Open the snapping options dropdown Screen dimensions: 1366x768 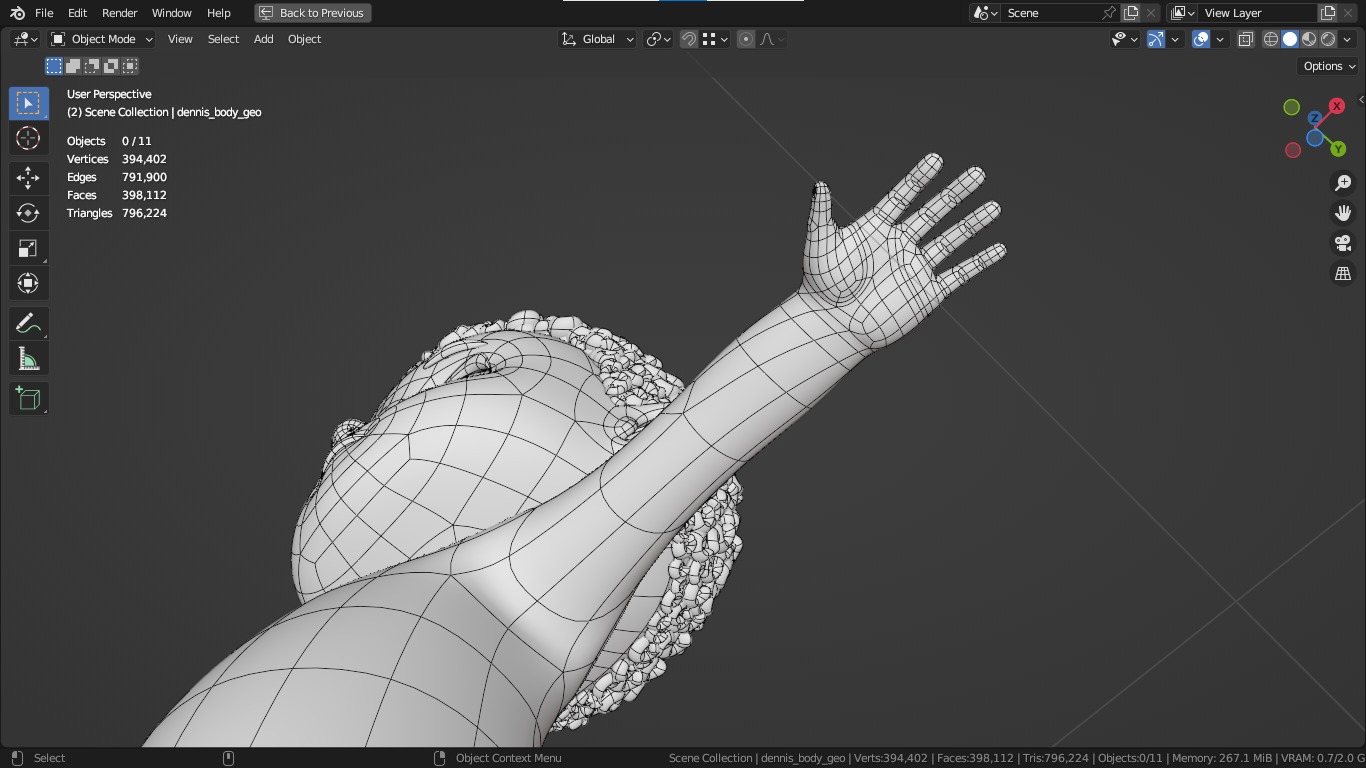714,39
